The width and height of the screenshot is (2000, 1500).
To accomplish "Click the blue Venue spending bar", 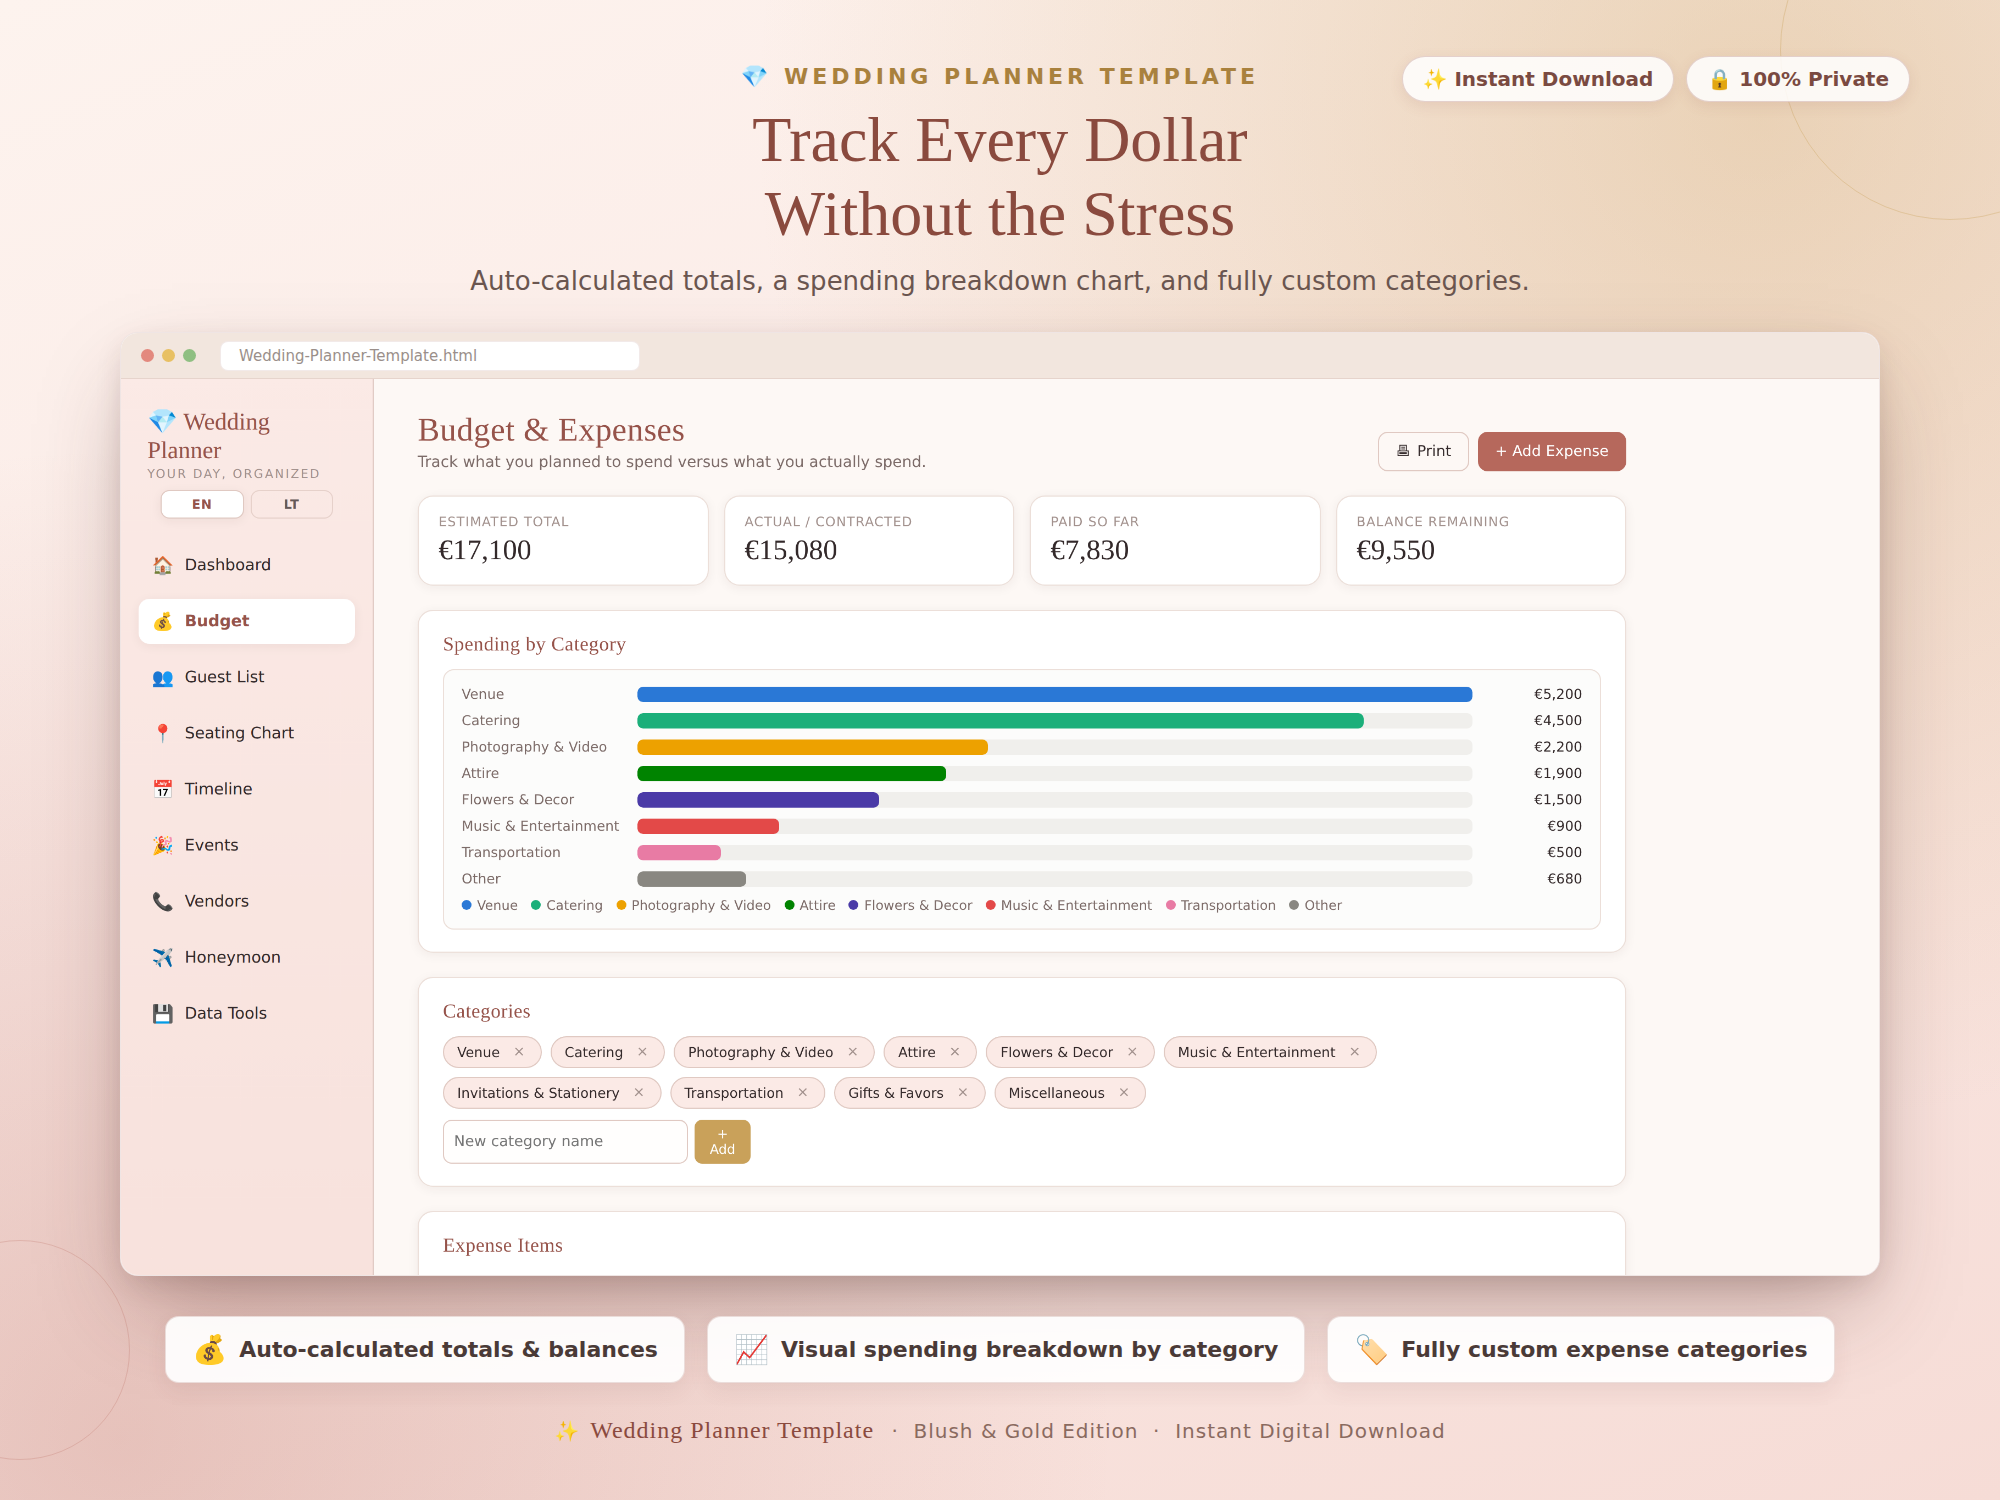I will tap(1054, 694).
